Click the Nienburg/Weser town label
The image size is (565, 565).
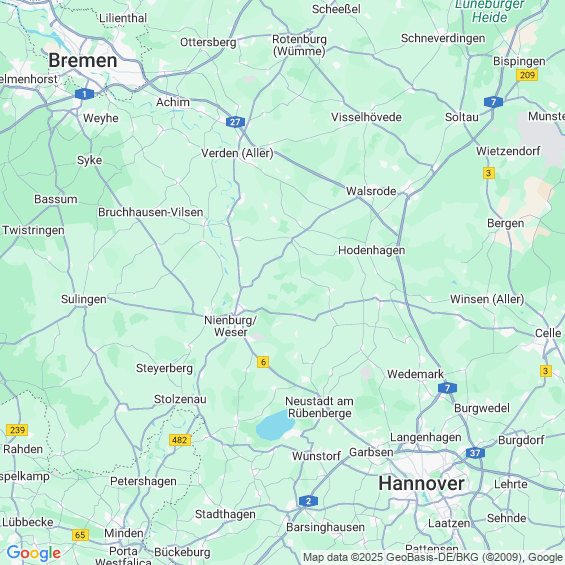[231, 326]
